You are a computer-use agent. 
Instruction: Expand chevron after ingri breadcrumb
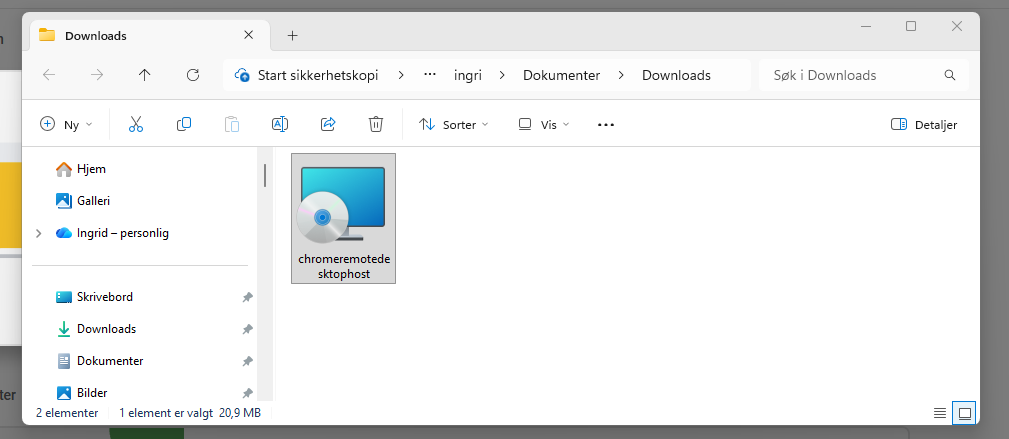pyautogui.click(x=503, y=75)
